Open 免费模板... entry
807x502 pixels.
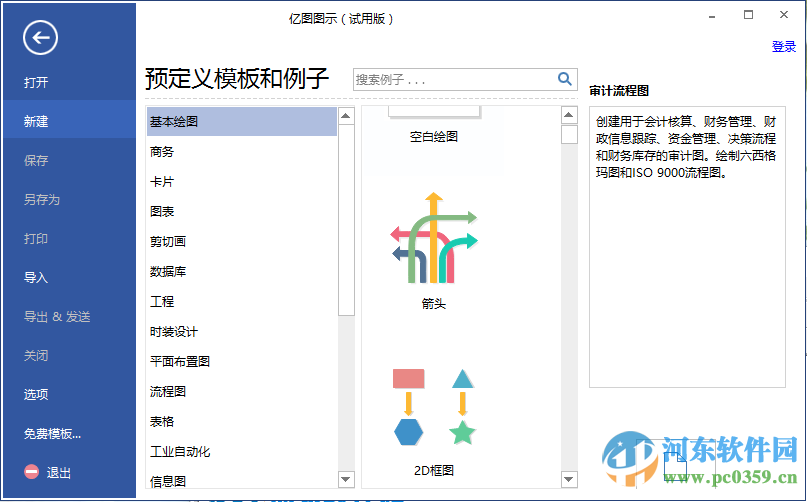coord(52,434)
